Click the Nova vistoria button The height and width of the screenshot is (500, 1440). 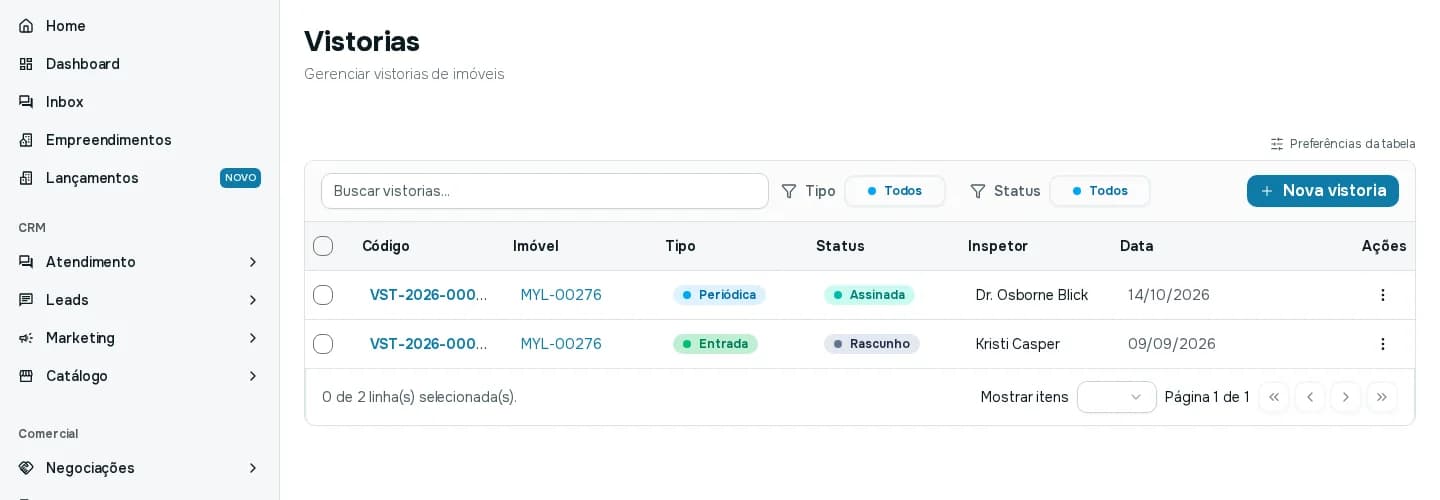click(1323, 191)
